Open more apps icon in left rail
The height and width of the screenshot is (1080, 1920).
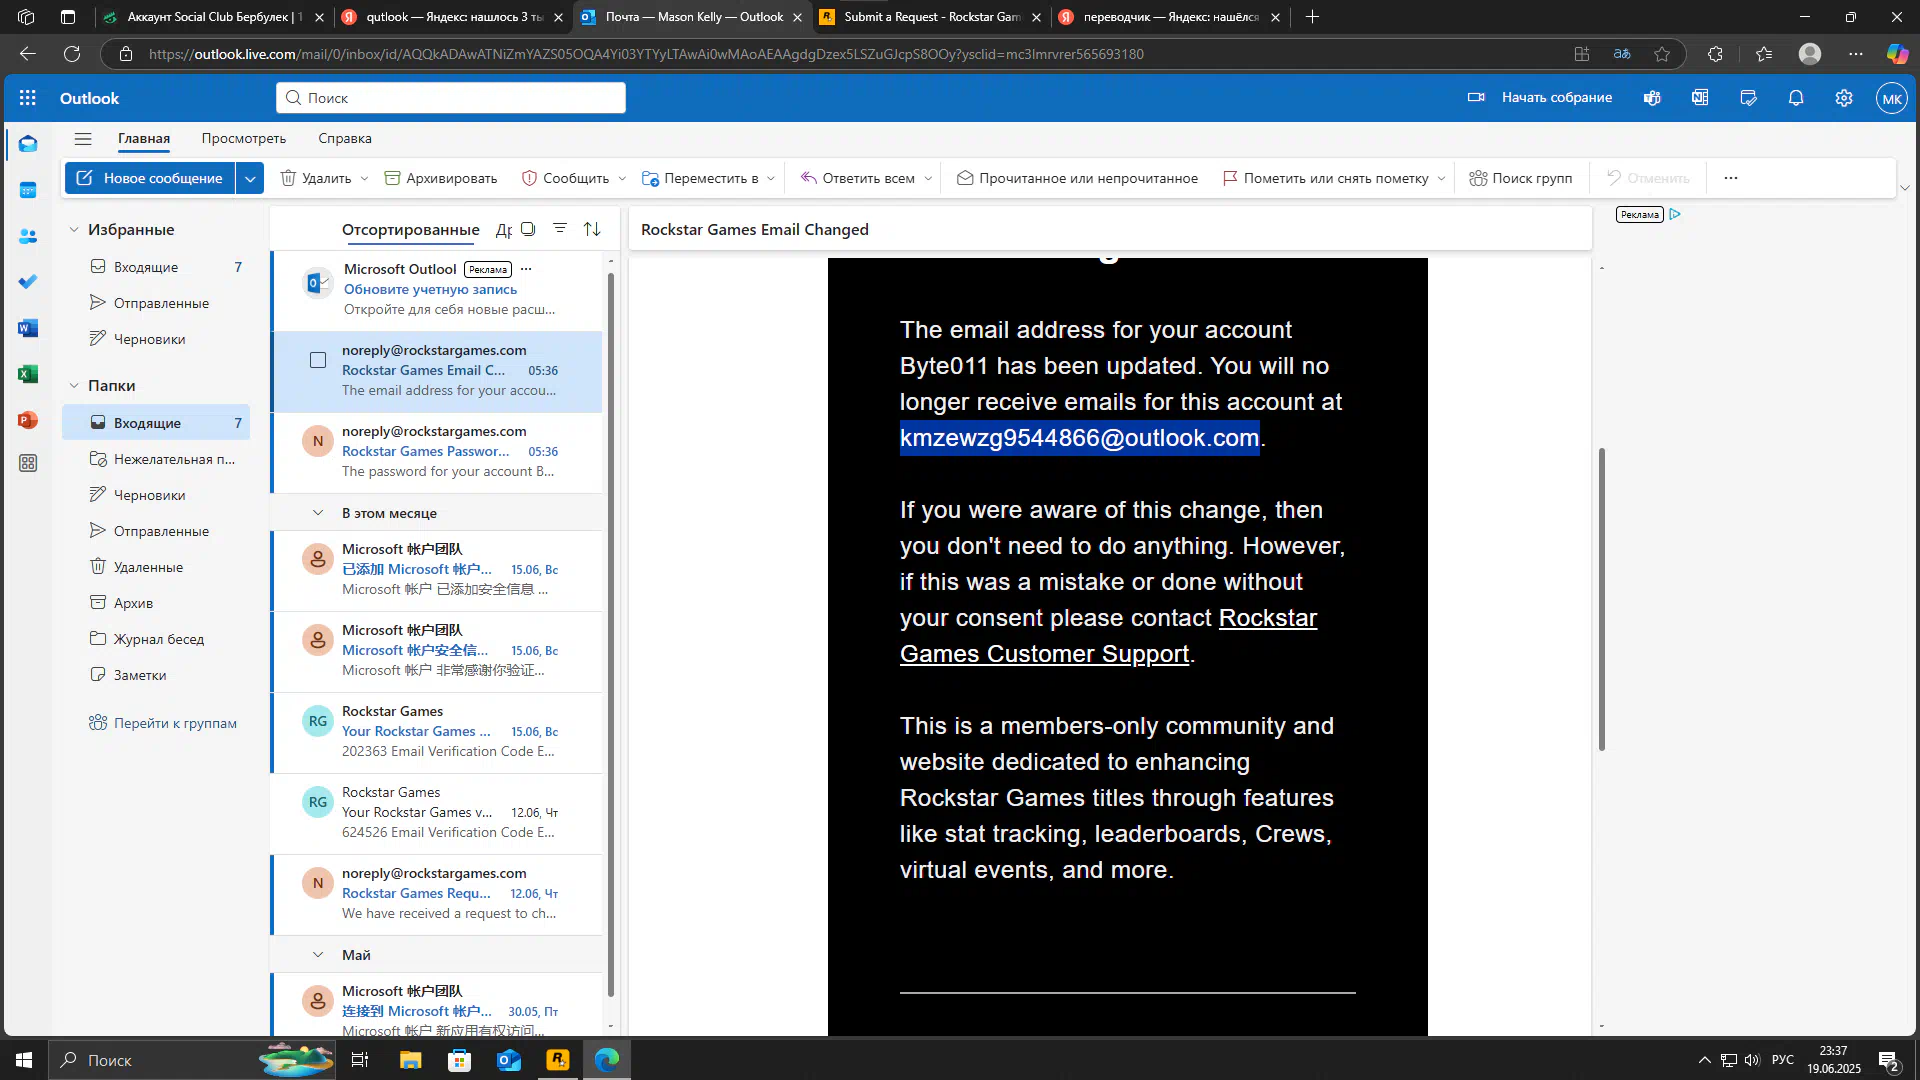tap(28, 463)
